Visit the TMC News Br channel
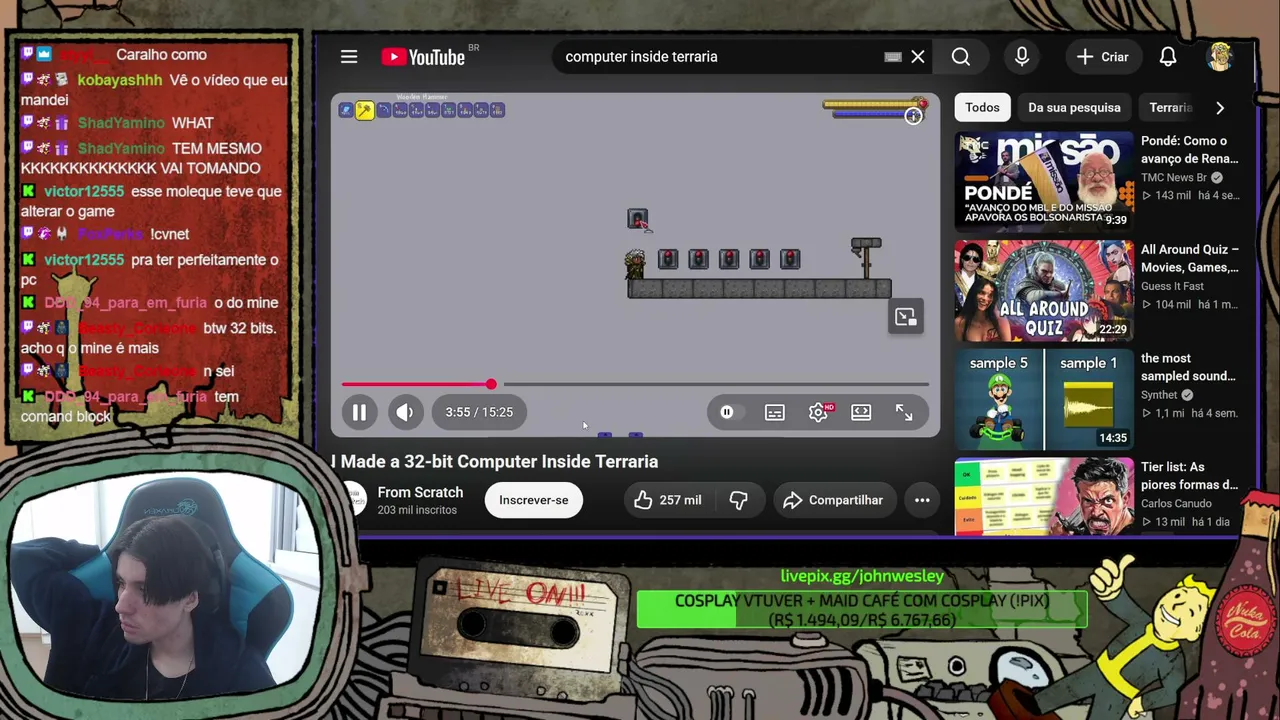Viewport: 1280px width, 720px height. point(1175,177)
